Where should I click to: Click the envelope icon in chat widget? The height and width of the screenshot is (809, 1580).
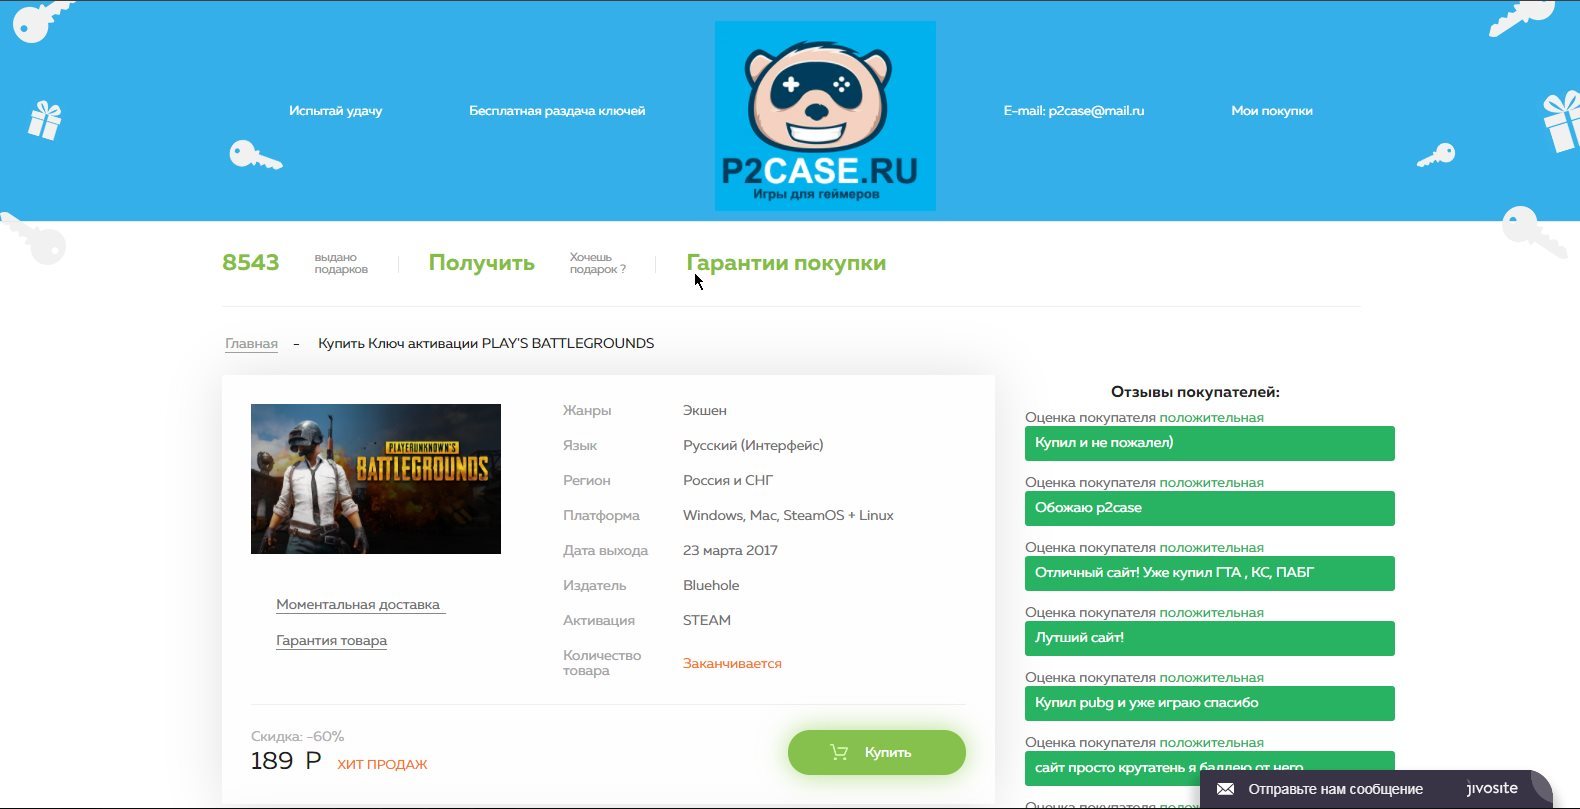(x=1225, y=789)
